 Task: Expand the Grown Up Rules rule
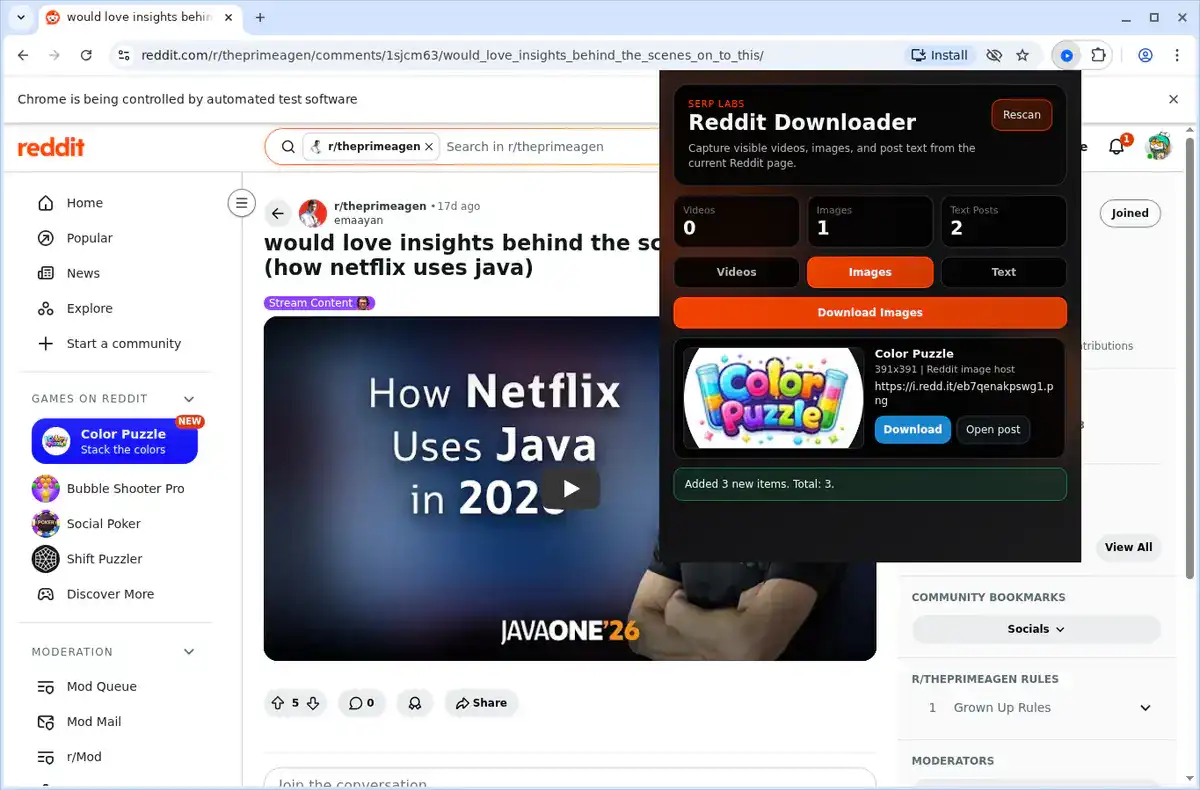click(x=1037, y=708)
